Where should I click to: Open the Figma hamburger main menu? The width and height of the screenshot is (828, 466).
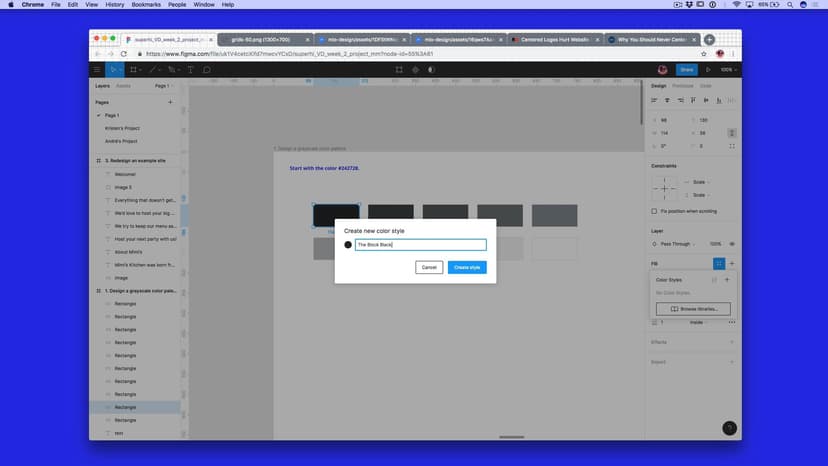pos(97,70)
